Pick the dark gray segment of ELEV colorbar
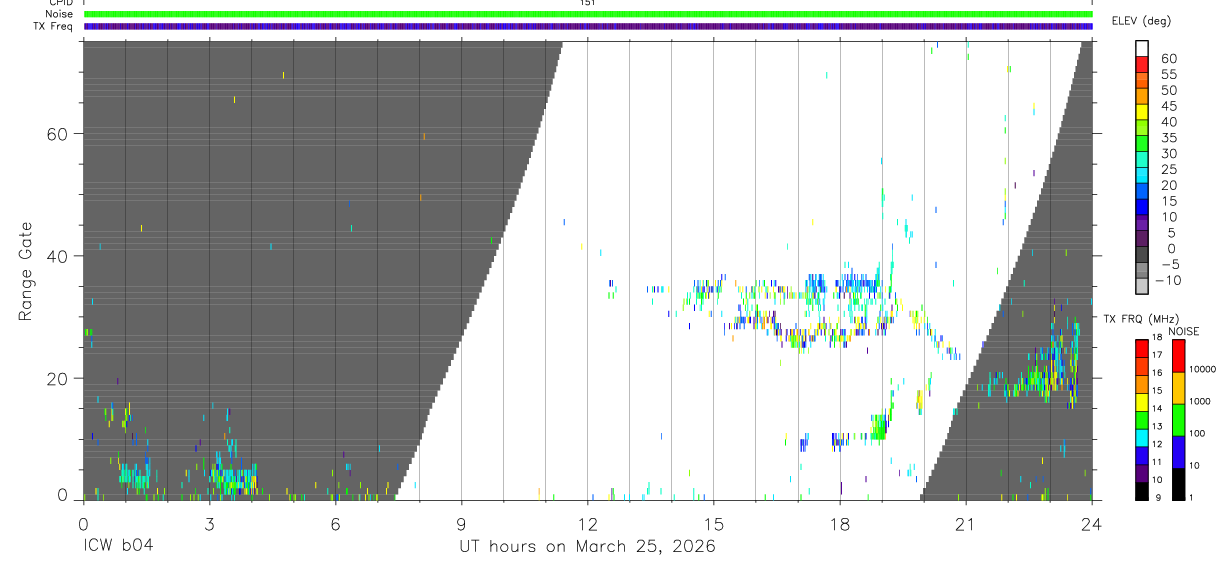Viewport: 1228px width, 567px height. point(1142,255)
